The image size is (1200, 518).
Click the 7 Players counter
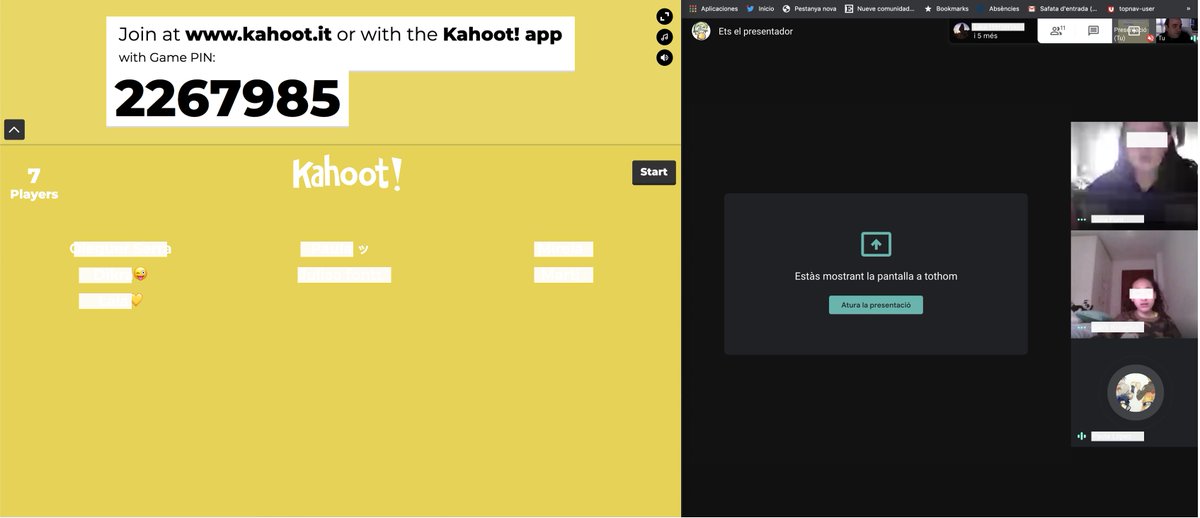34,184
